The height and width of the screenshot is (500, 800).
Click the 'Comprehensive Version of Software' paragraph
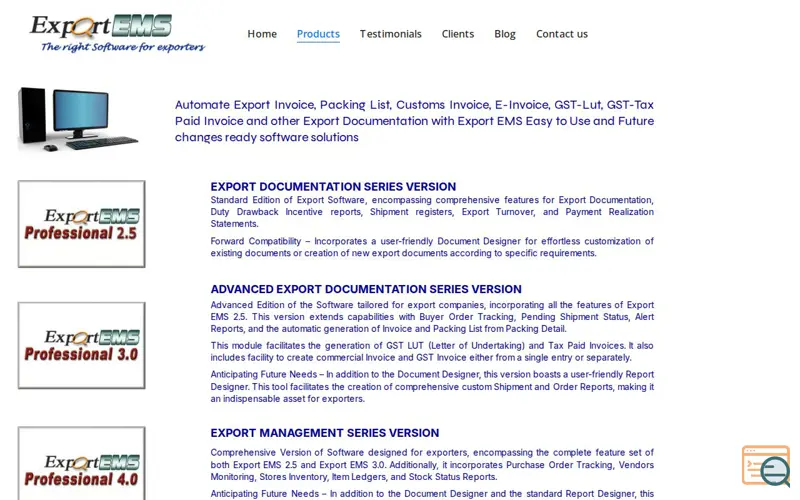pos(432,465)
